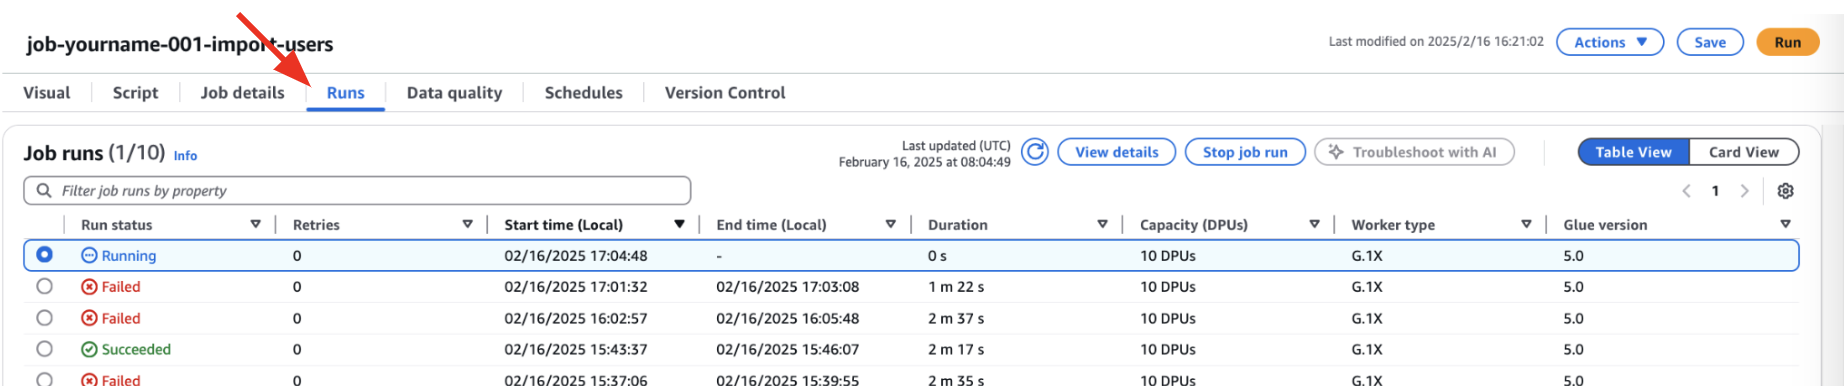Open the Data quality tab

tap(454, 93)
